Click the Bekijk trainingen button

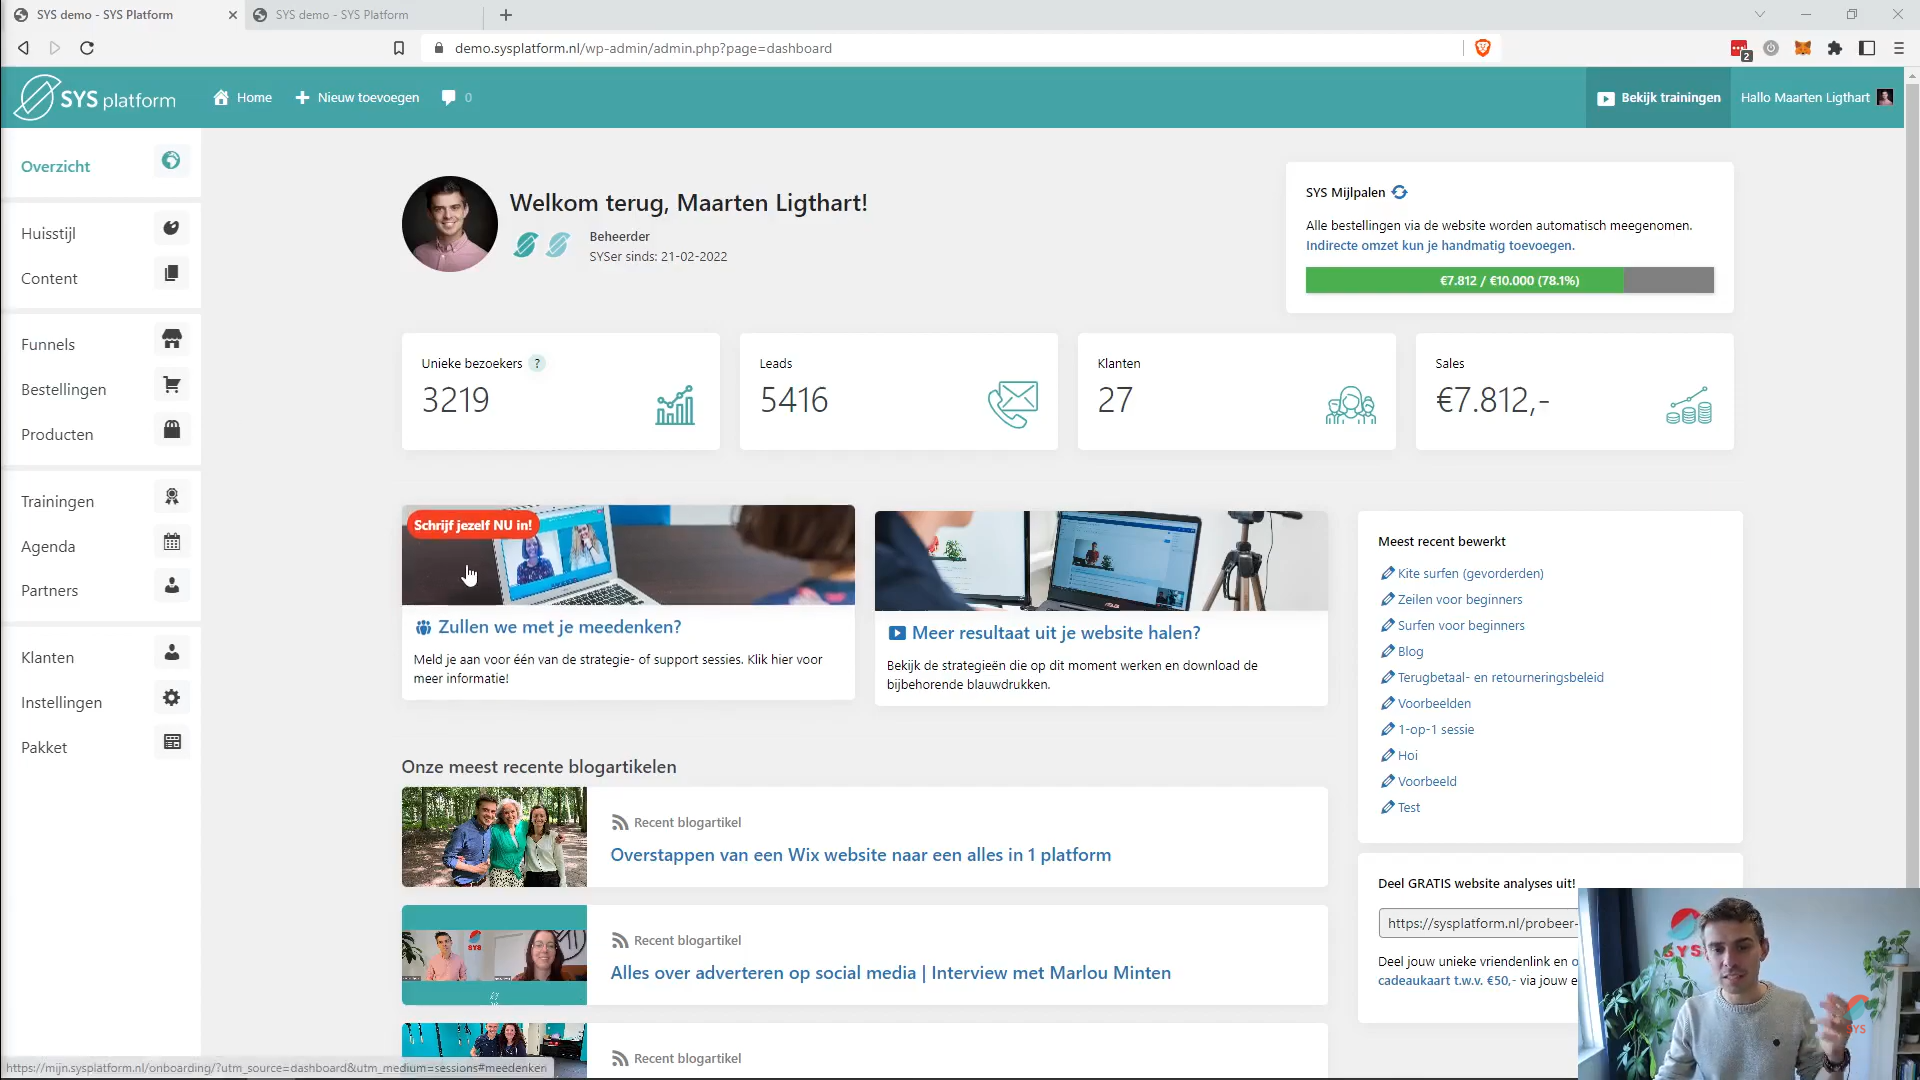(x=1657, y=97)
